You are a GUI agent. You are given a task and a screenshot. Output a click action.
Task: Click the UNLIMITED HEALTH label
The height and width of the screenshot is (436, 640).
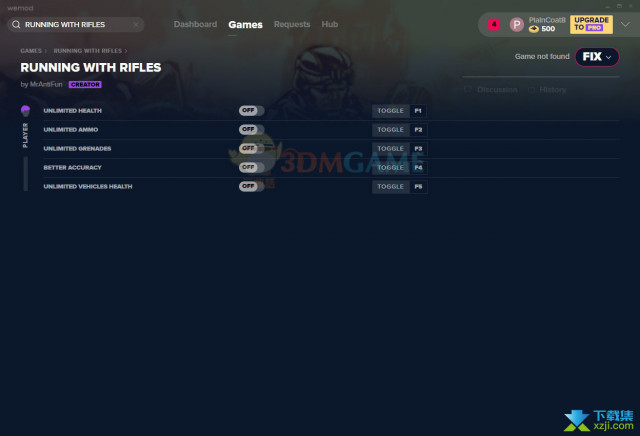pos(73,111)
